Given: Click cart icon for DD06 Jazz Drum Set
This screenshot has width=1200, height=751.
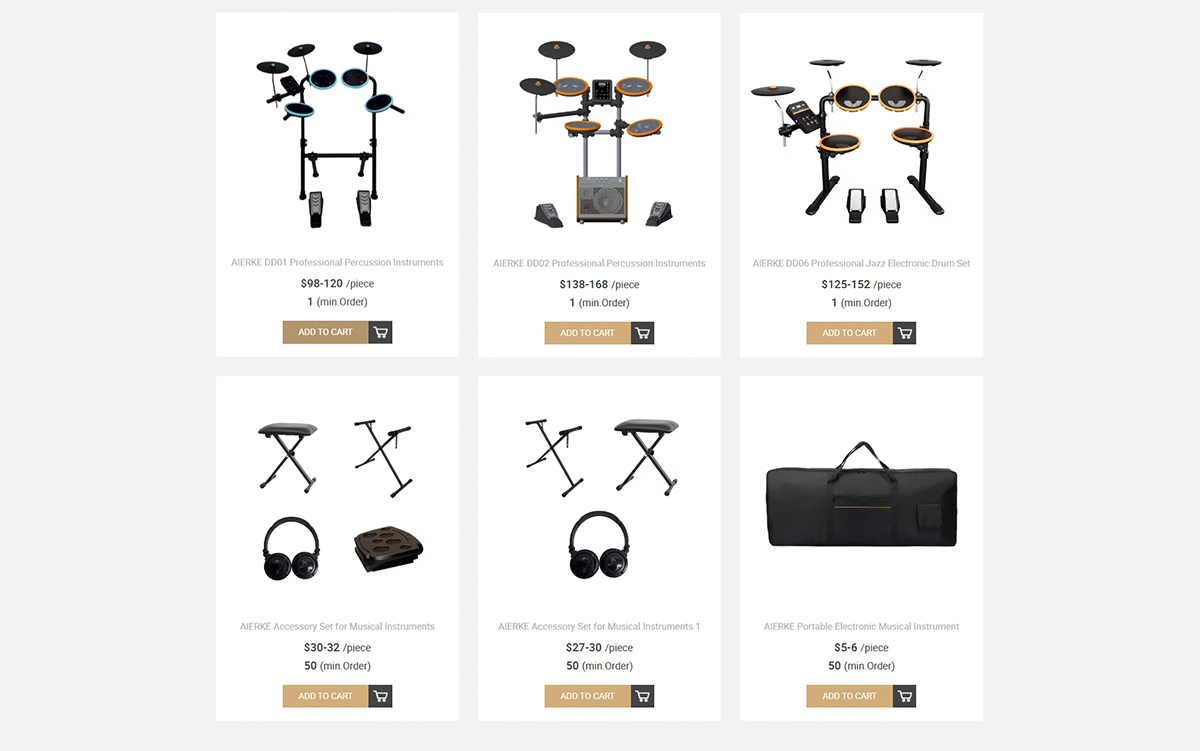Looking at the screenshot, I should pos(904,333).
